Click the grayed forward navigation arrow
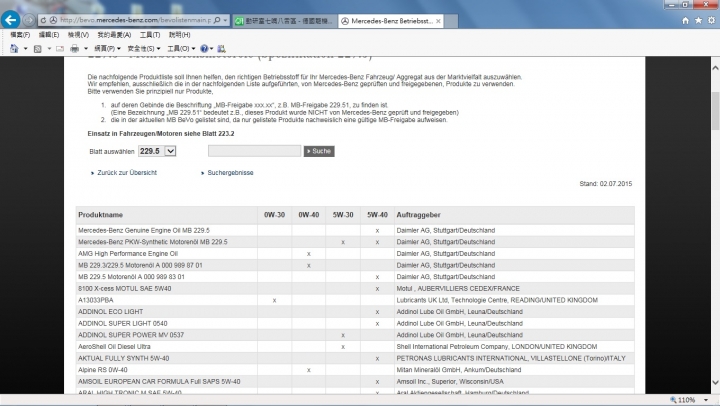Viewport: 720px width, 406px height. 28,20
